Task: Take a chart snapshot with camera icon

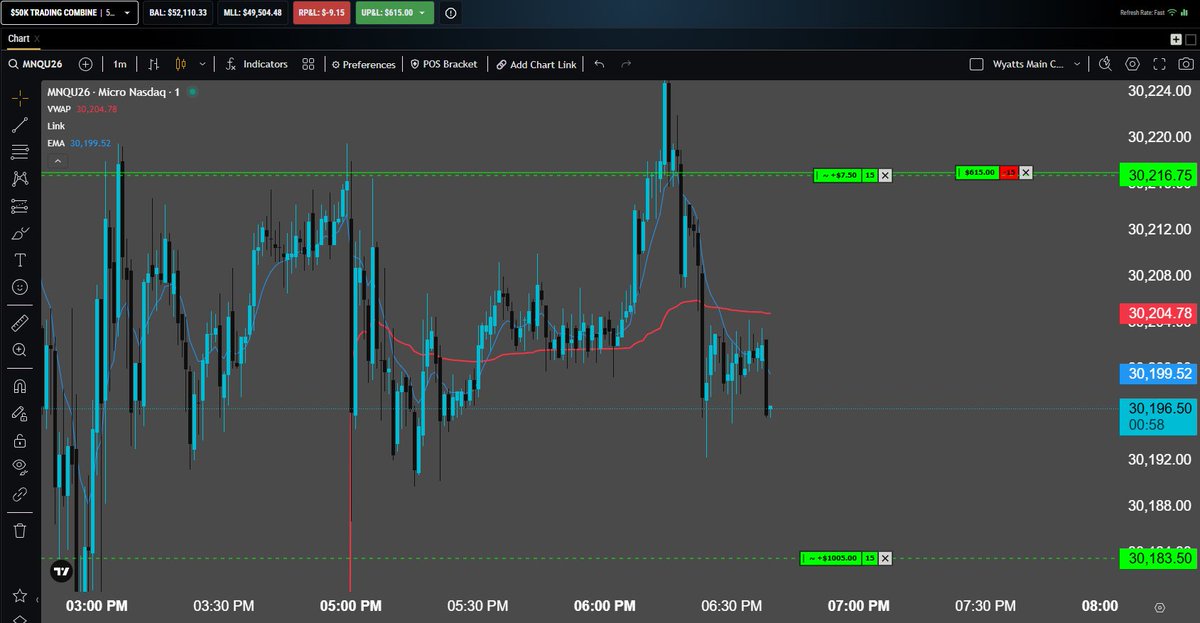Action: [1186, 64]
